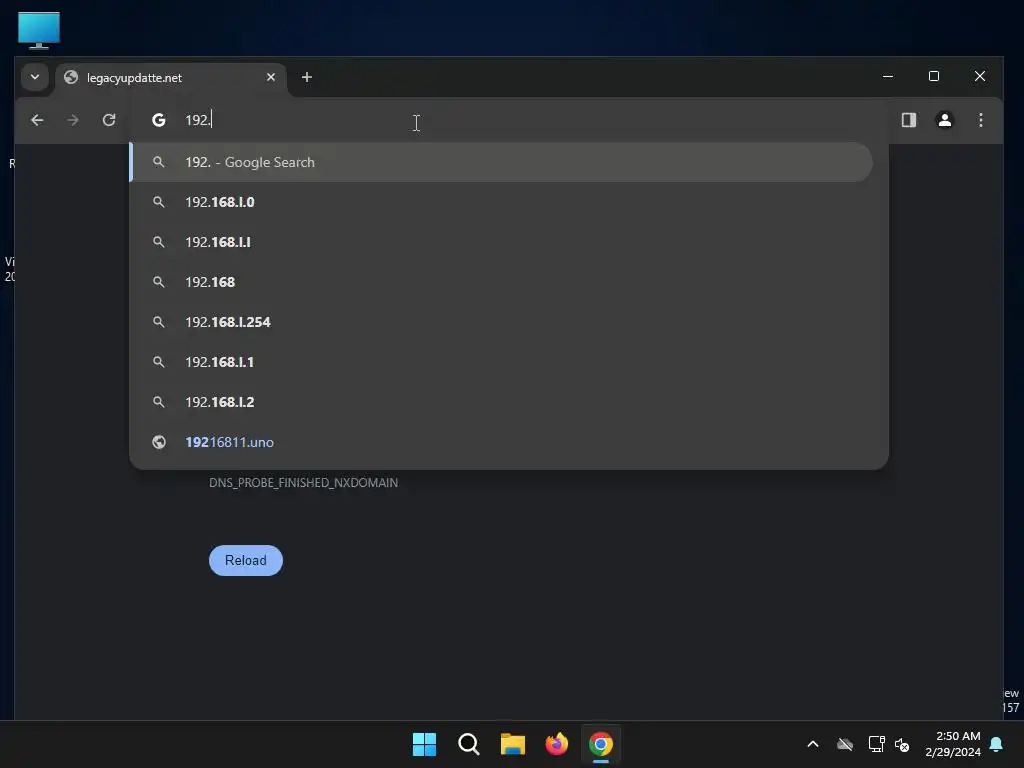Click the blue Reload button

click(x=246, y=560)
